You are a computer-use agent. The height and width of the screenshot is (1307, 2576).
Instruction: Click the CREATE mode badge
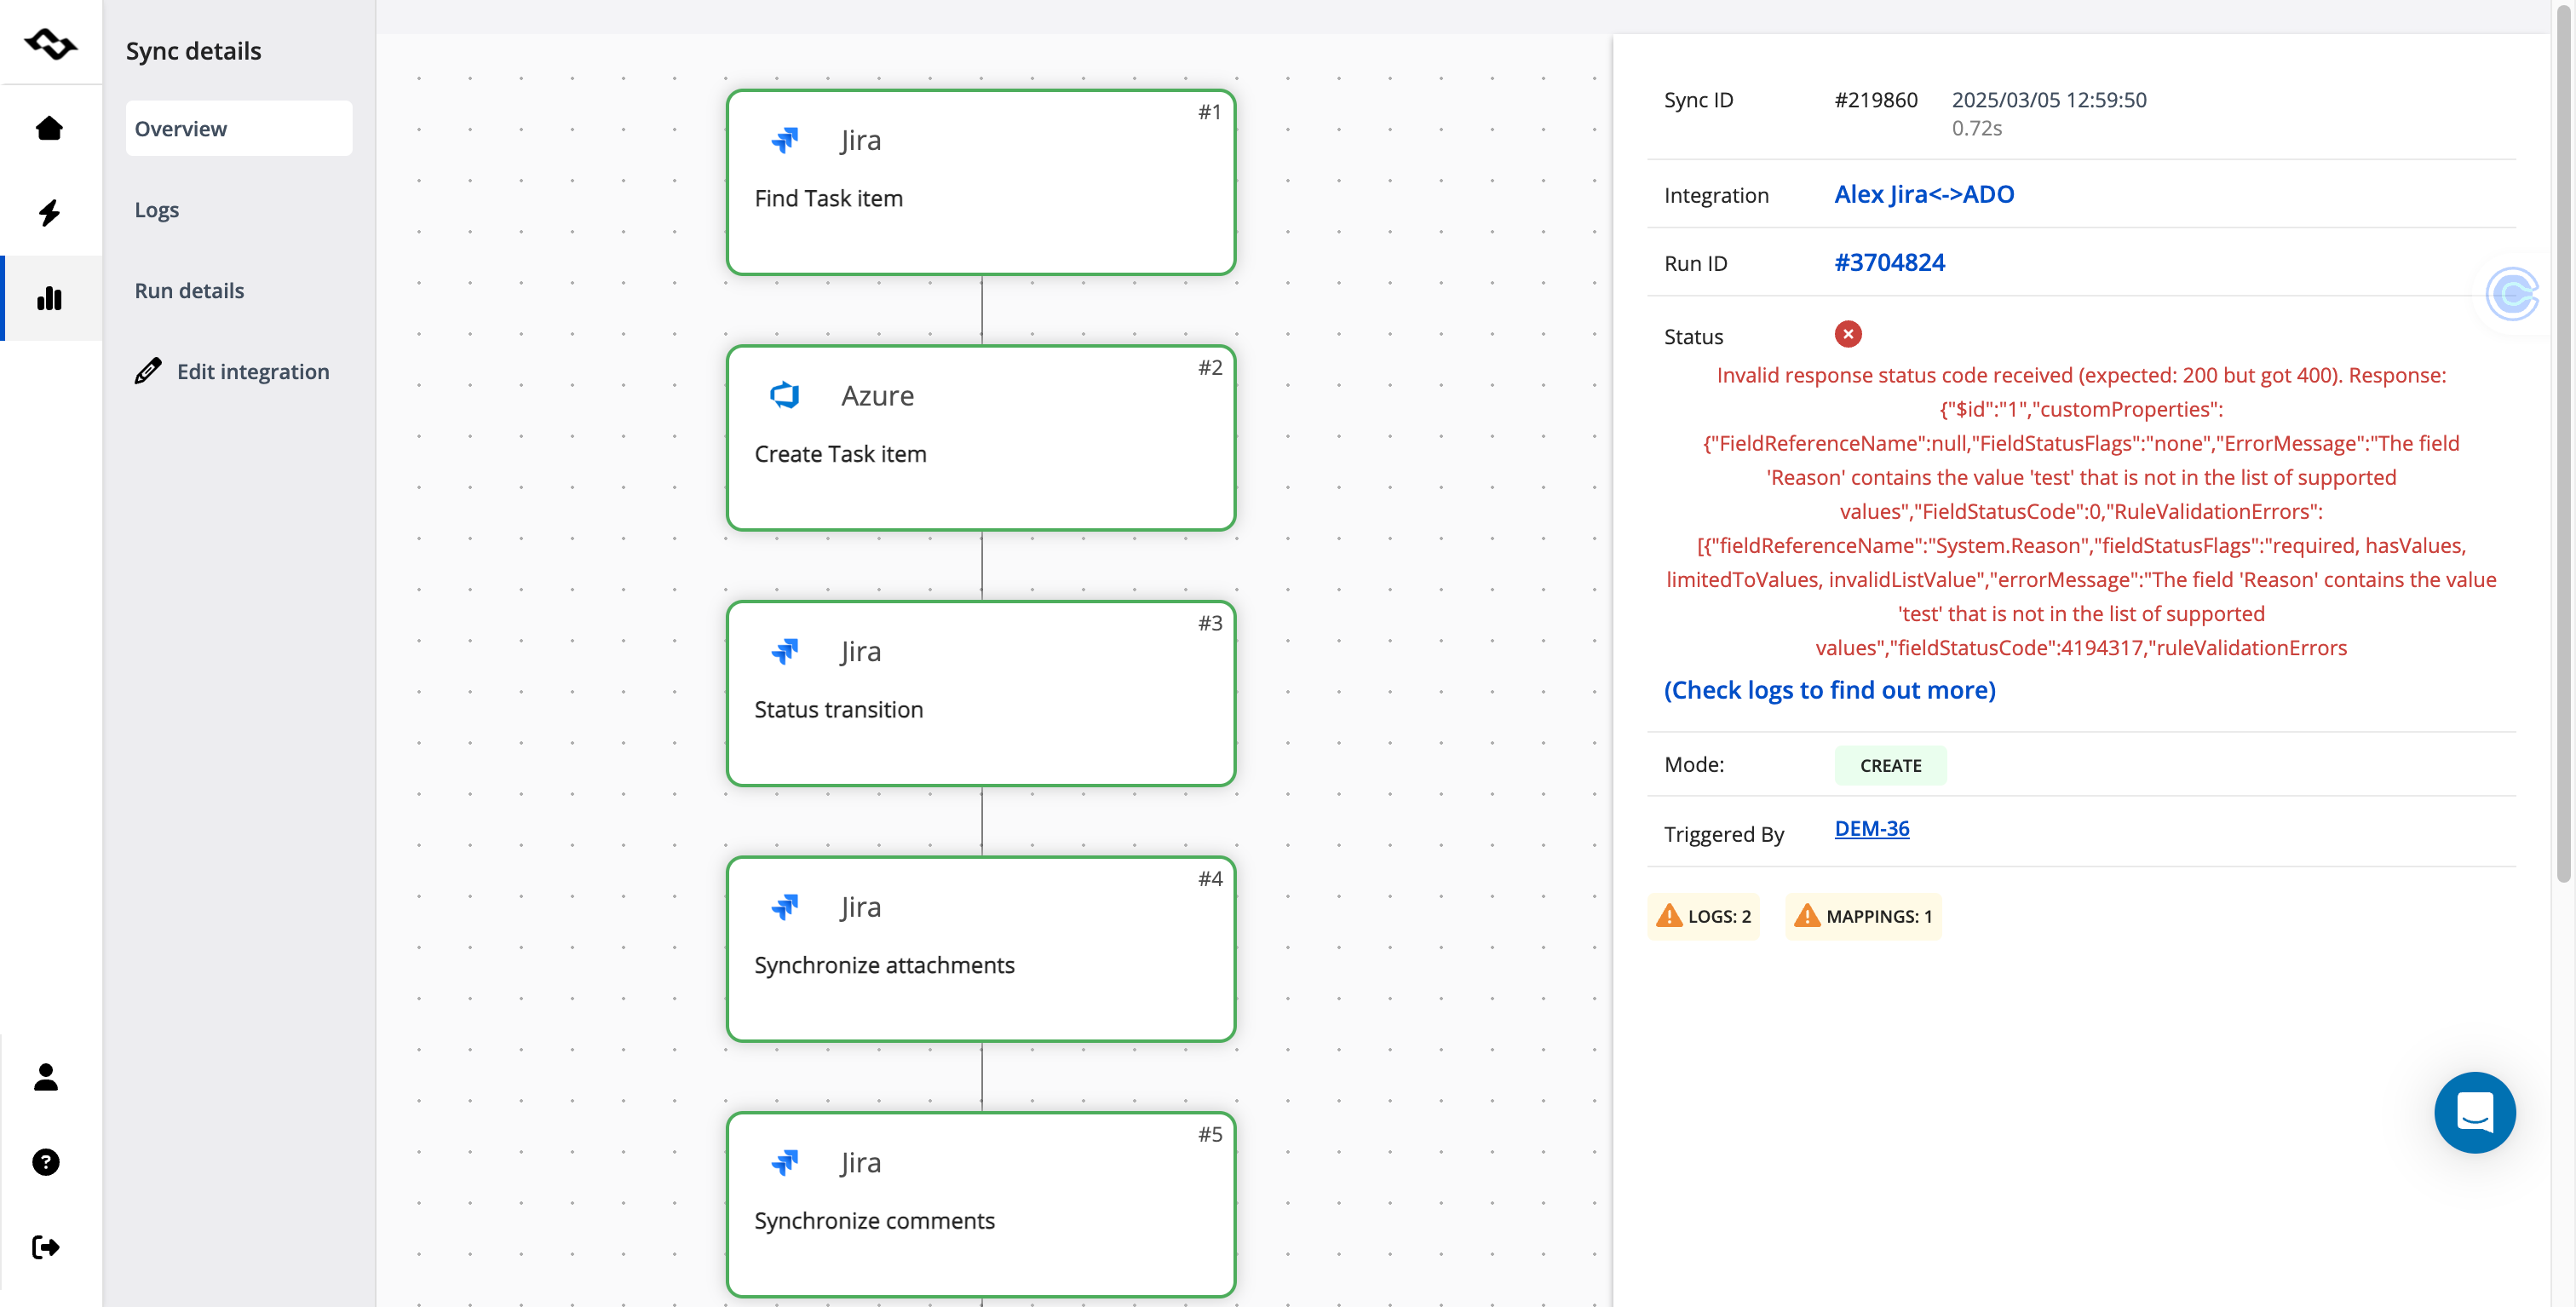[x=1890, y=765]
